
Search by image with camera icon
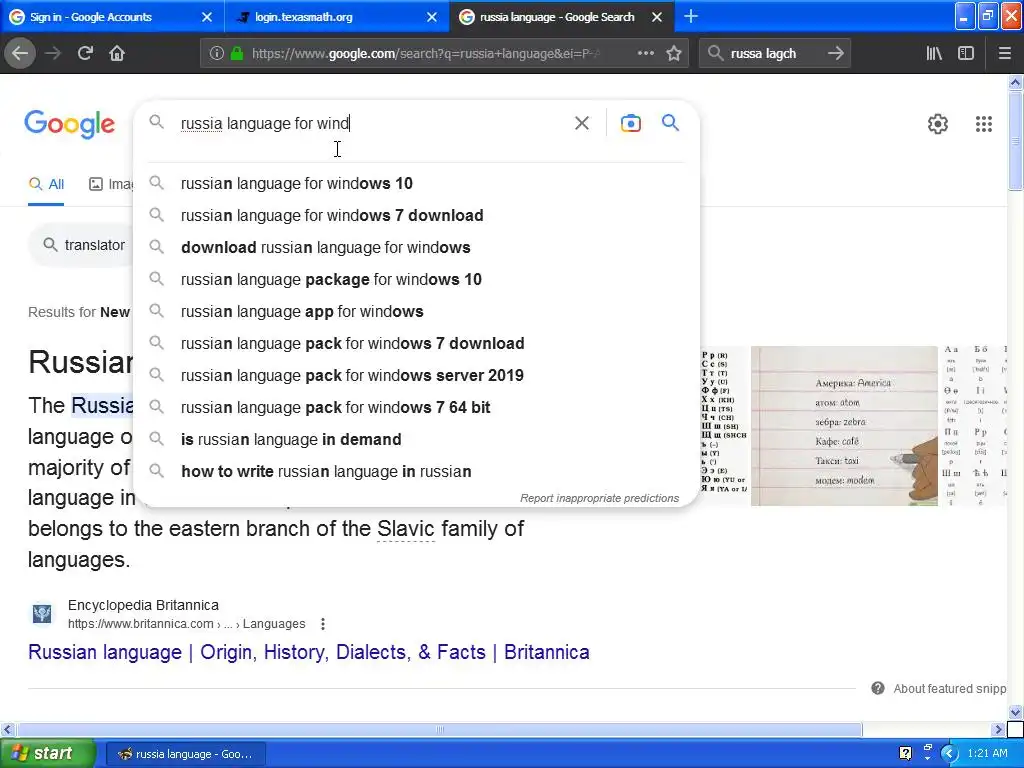(630, 123)
